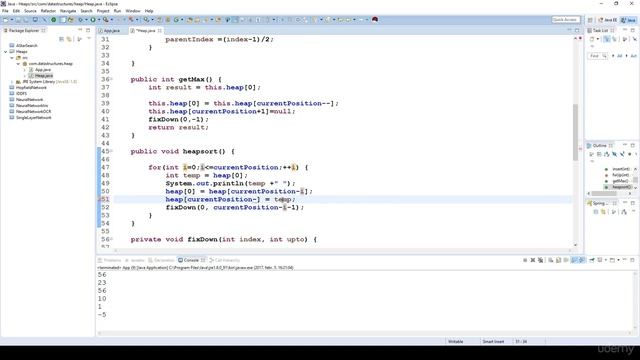The height and width of the screenshot is (360, 640).
Task: Click the editor vertical scrollbar thumb
Action: (576, 132)
